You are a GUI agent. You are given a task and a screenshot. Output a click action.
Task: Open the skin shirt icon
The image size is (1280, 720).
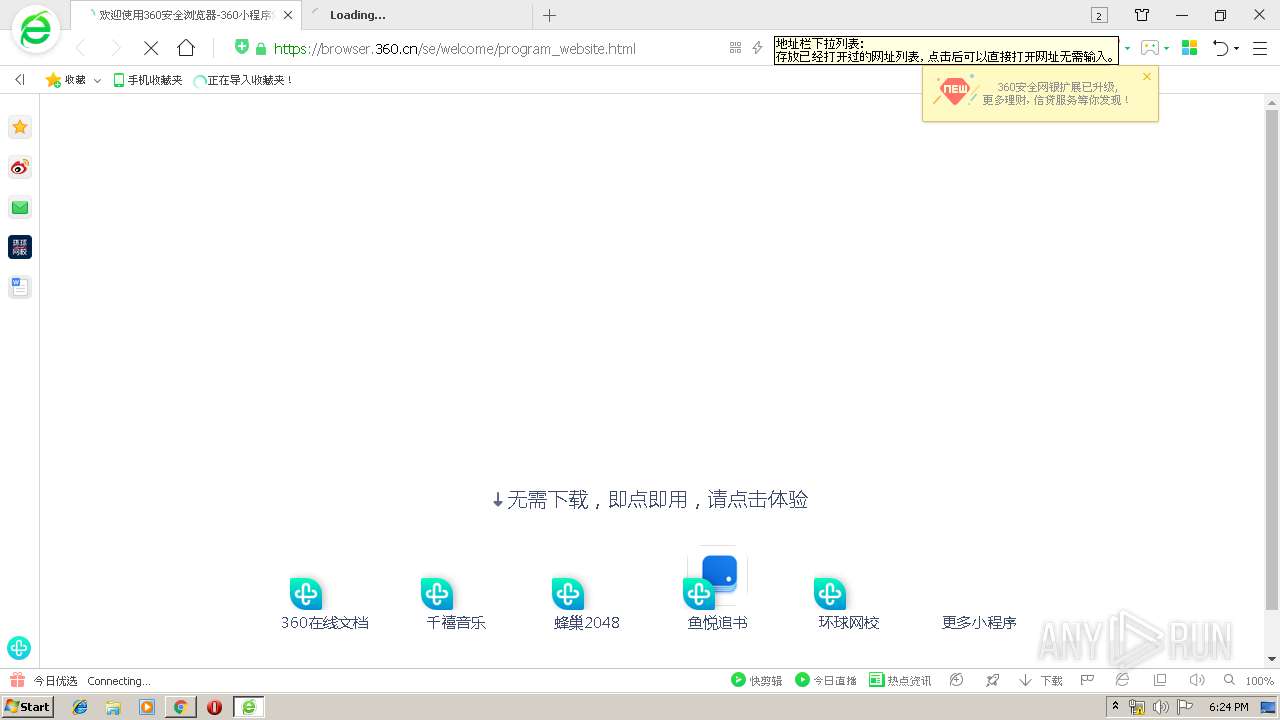click(1142, 15)
